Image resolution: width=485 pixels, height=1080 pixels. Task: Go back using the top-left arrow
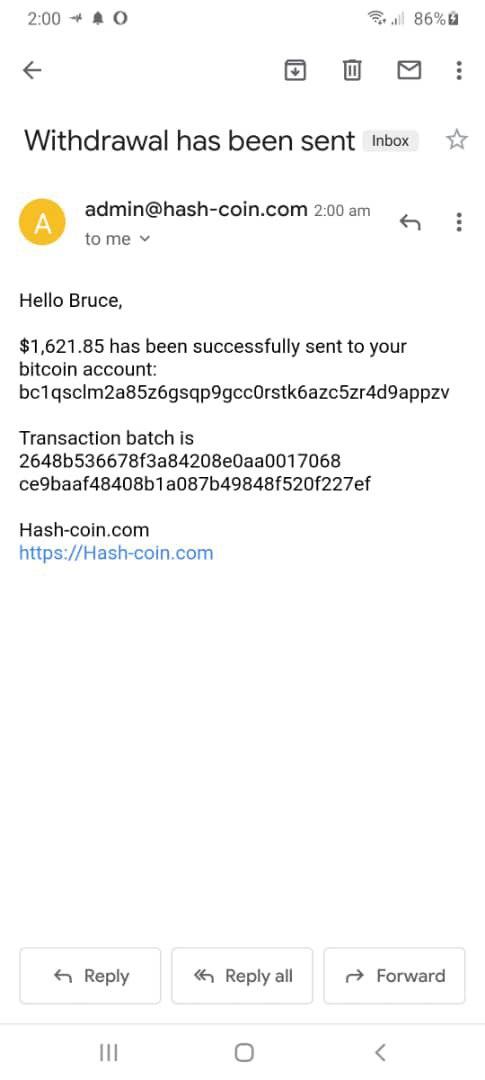coord(32,70)
